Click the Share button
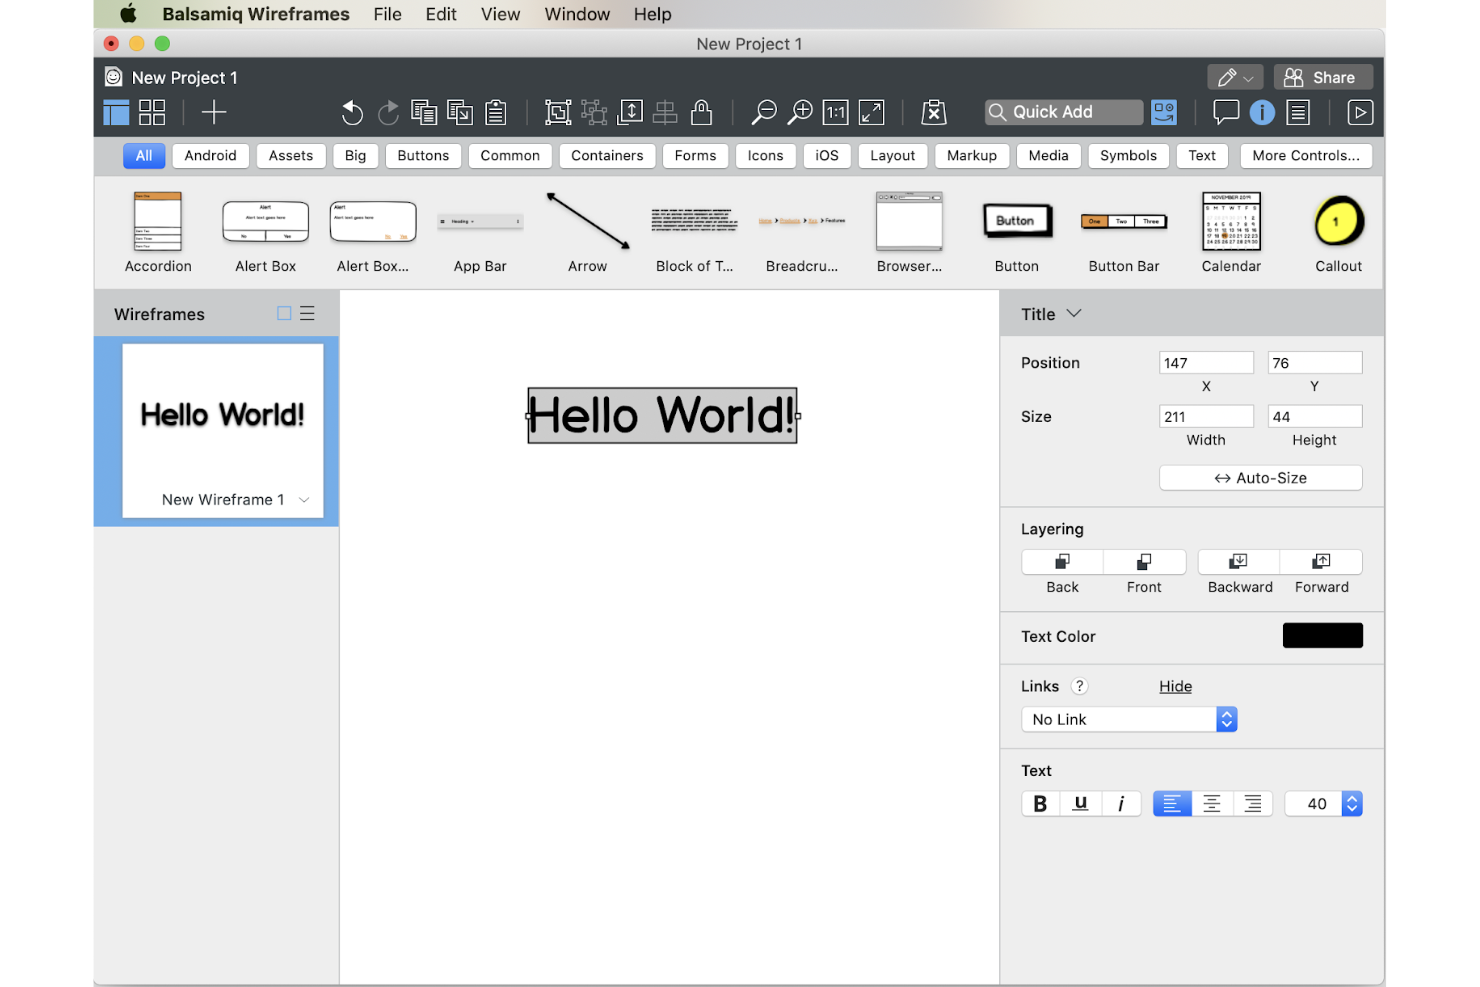1480x987 pixels. tap(1323, 77)
